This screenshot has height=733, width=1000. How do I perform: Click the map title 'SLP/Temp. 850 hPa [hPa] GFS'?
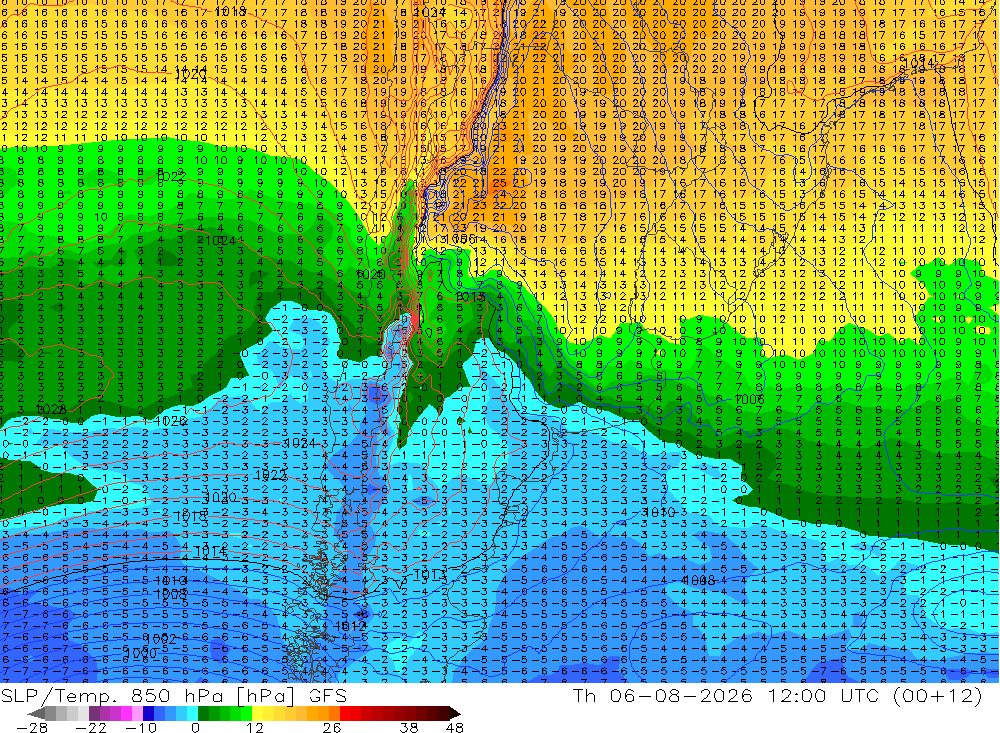(173, 695)
